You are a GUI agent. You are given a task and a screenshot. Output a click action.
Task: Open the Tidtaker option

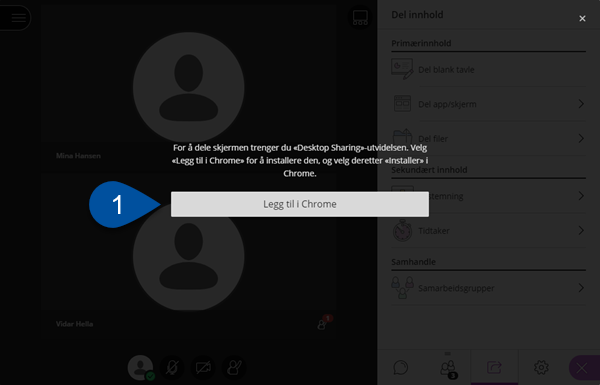click(x=488, y=230)
